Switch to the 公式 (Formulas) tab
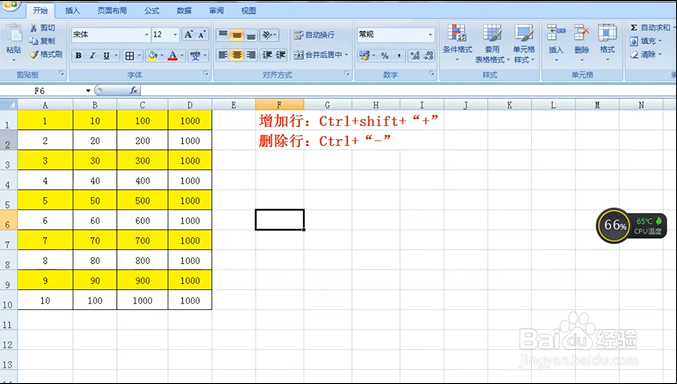Screen dimensions: 677x384 pos(152,10)
